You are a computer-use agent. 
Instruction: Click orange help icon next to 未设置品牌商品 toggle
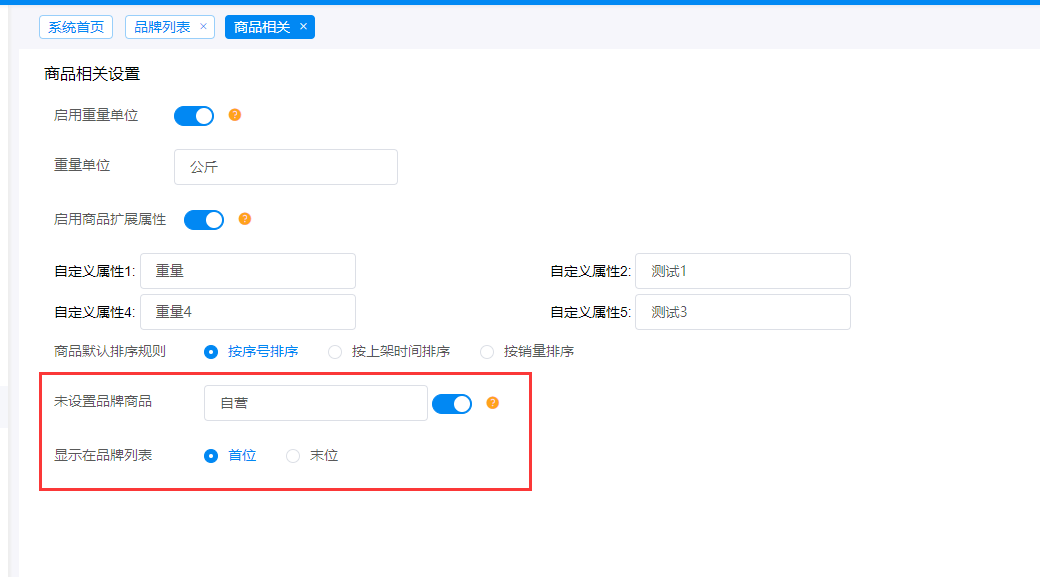[x=492, y=403]
